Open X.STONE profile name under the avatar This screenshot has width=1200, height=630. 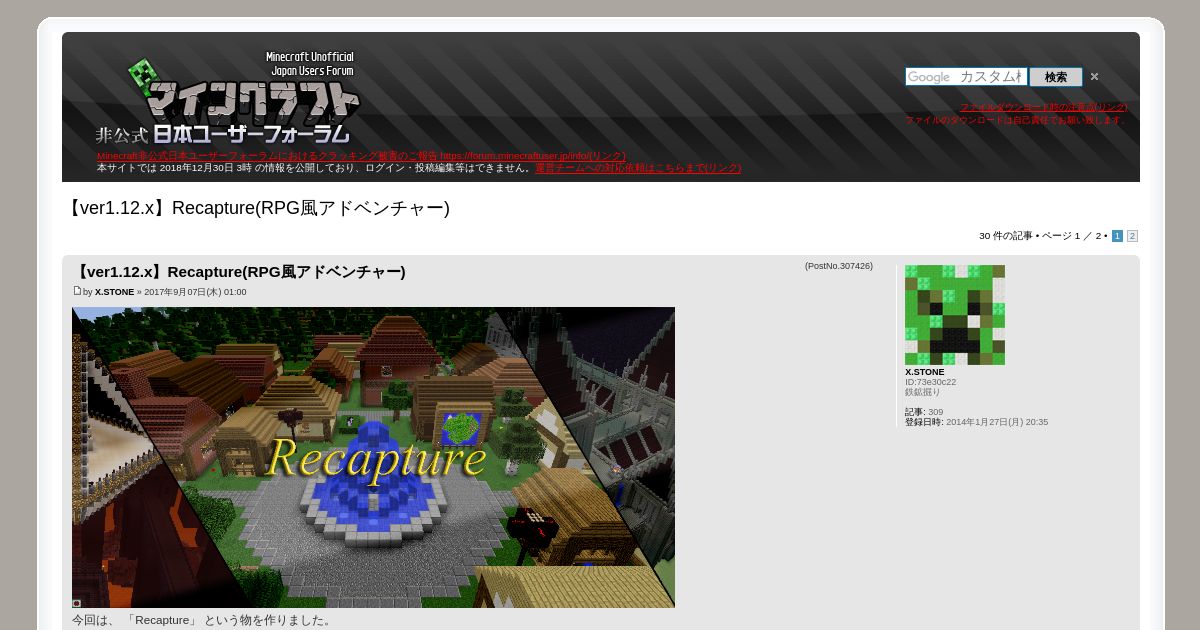point(925,372)
